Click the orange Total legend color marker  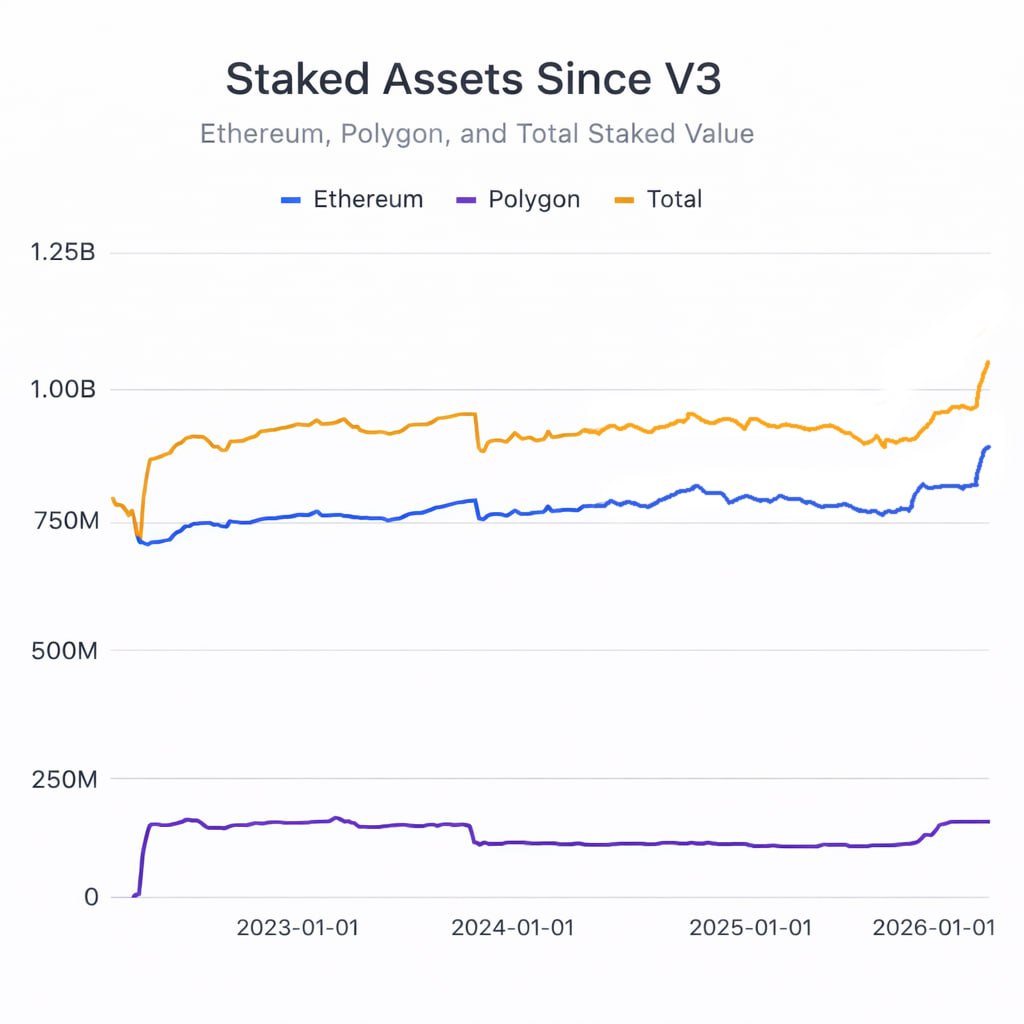pyautogui.click(x=625, y=200)
